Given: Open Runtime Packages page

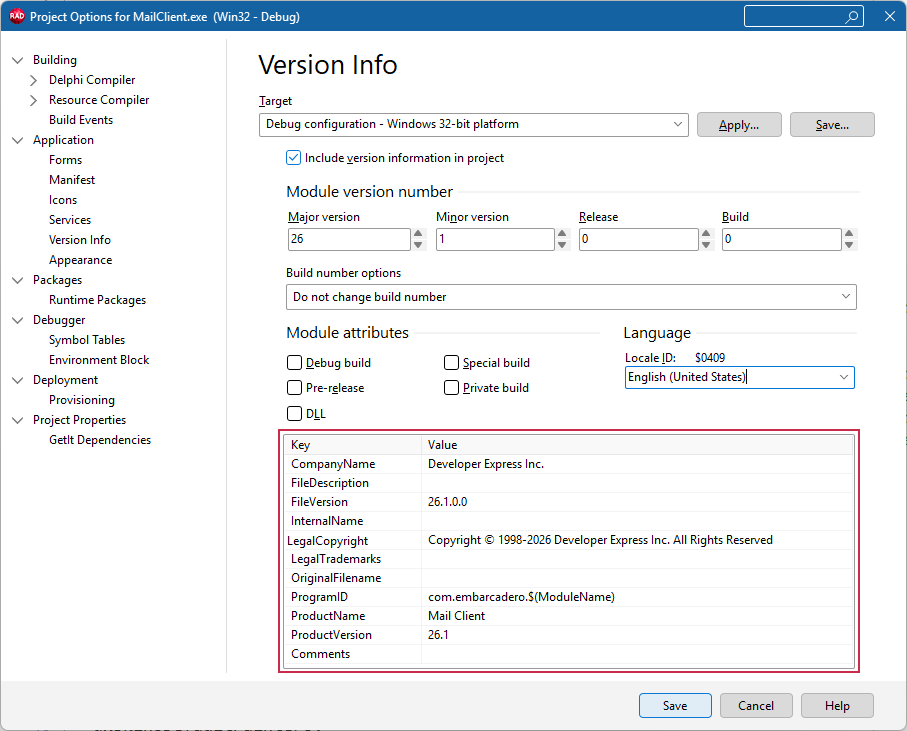Looking at the screenshot, I should pos(97,300).
